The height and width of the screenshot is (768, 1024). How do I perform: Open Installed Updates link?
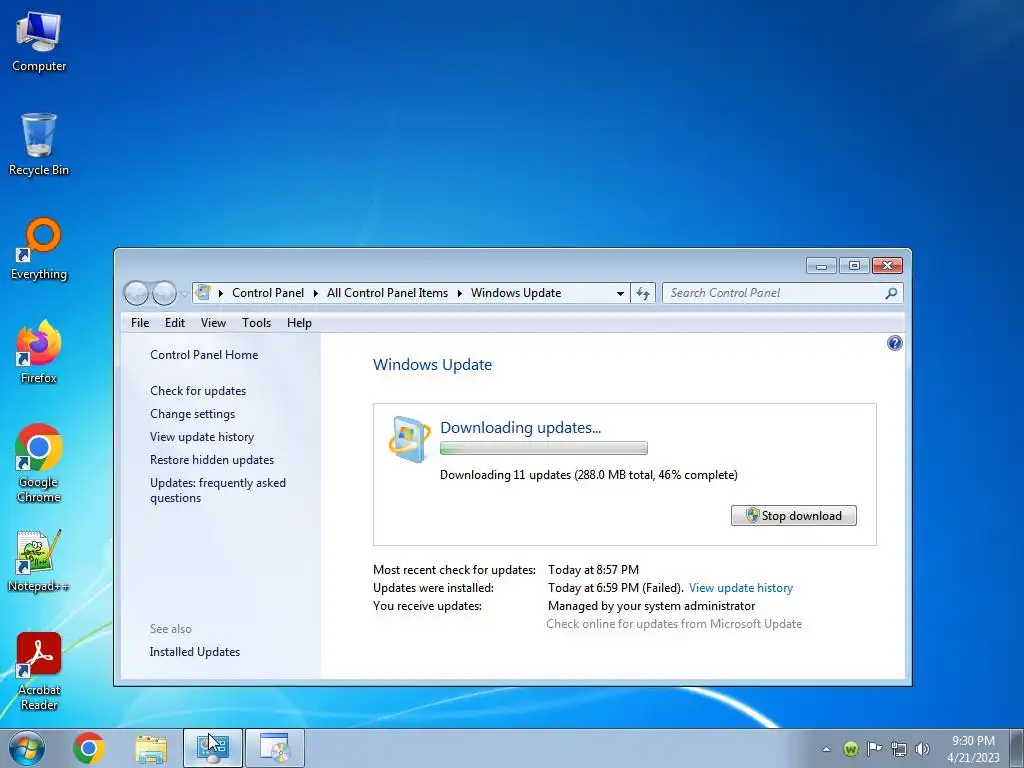(195, 652)
